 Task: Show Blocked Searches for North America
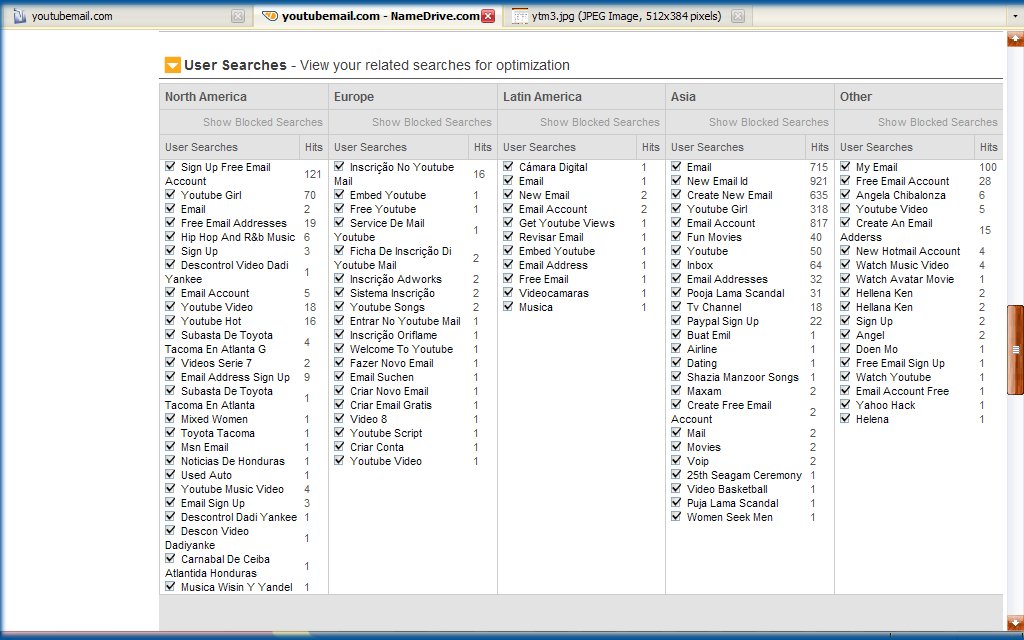(x=262, y=122)
